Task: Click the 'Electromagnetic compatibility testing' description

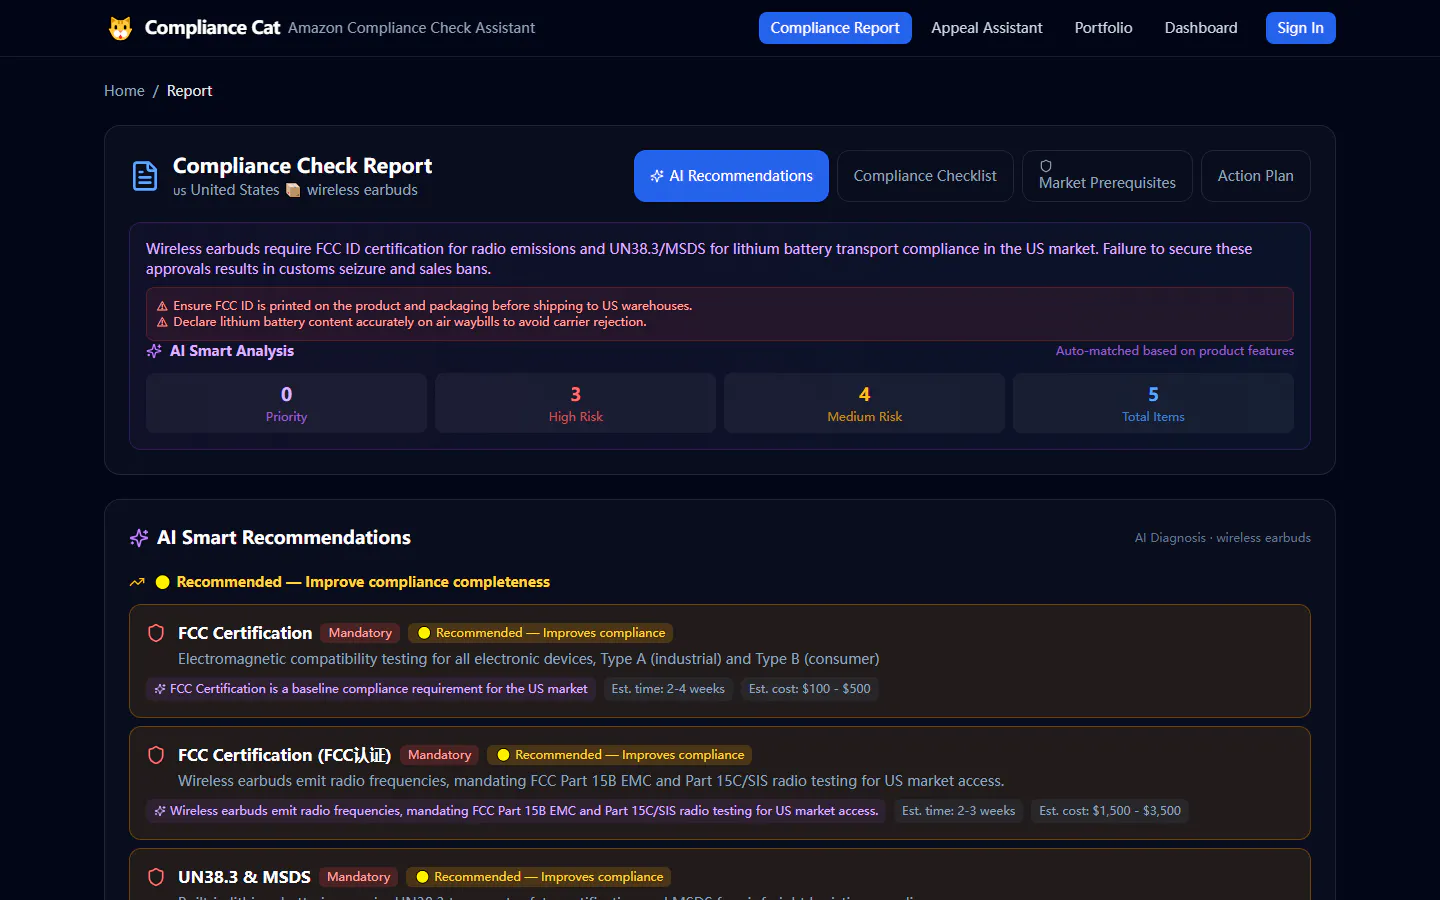Action: point(529,659)
